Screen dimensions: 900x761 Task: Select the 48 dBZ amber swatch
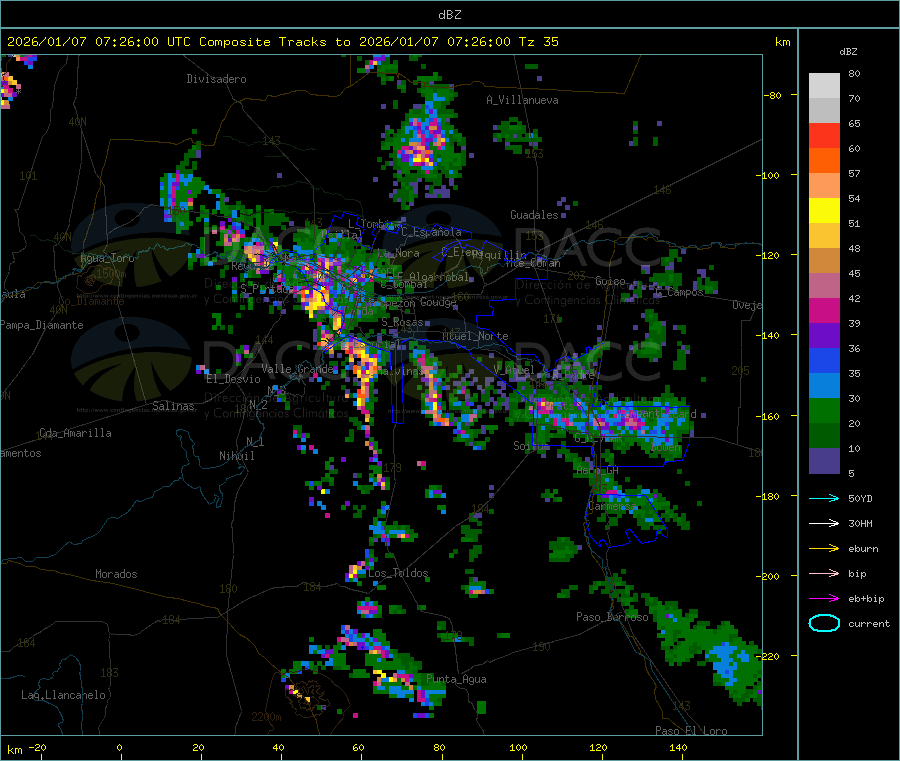point(824,261)
